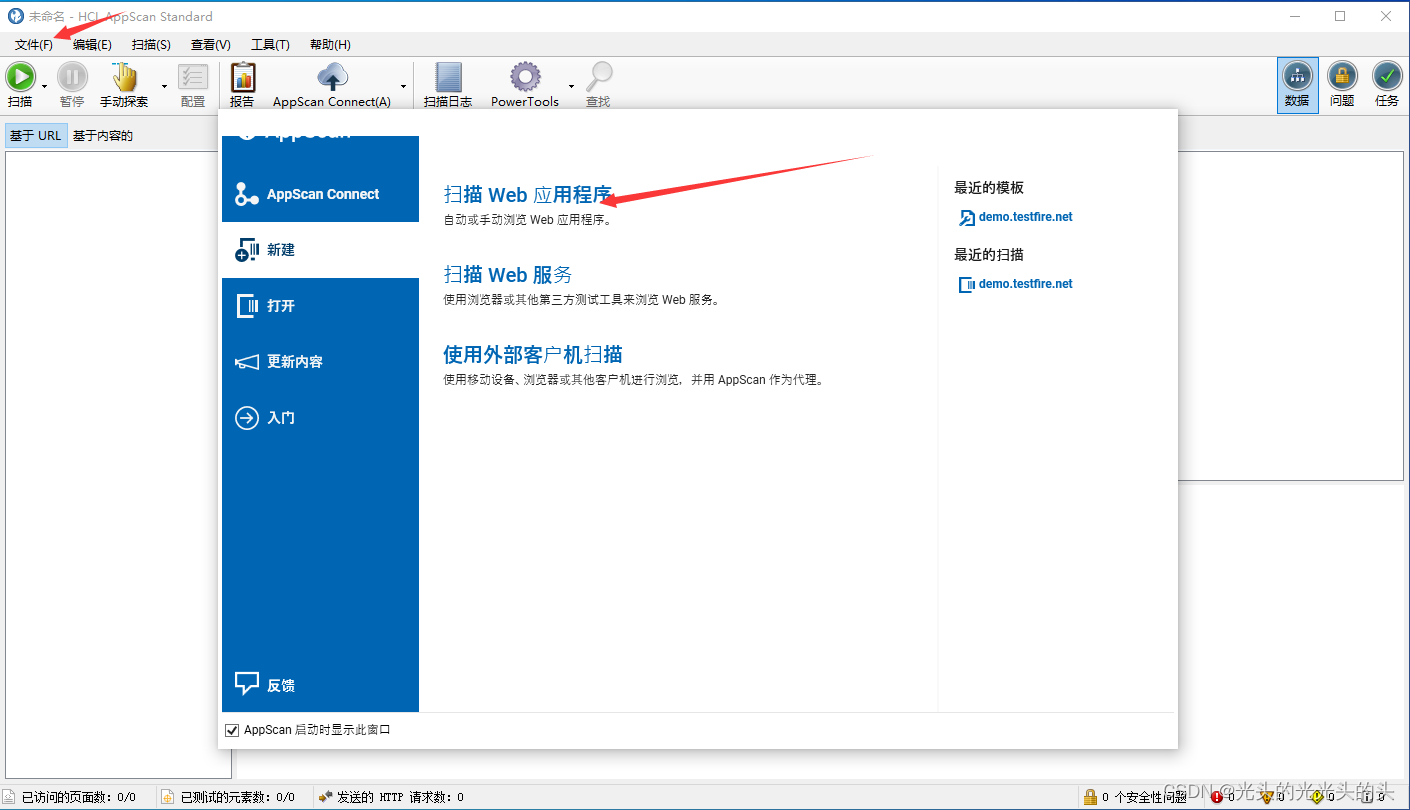Open the 编辑(E) menu
Viewport: 1410px width, 810px height.
pyautogui.click(x=92, y=45)
